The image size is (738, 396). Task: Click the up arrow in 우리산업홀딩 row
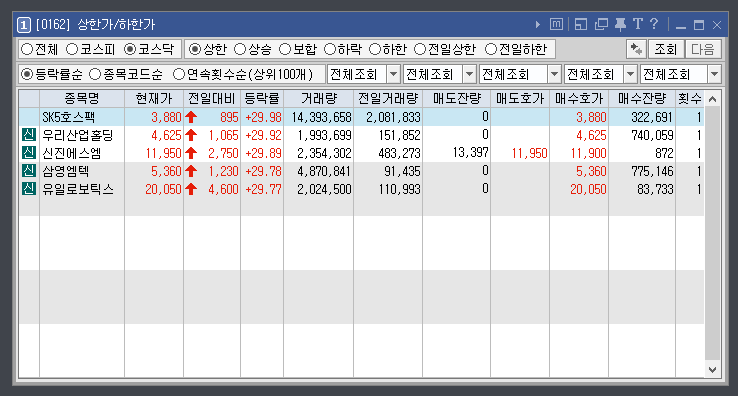[x=191, y=135]
